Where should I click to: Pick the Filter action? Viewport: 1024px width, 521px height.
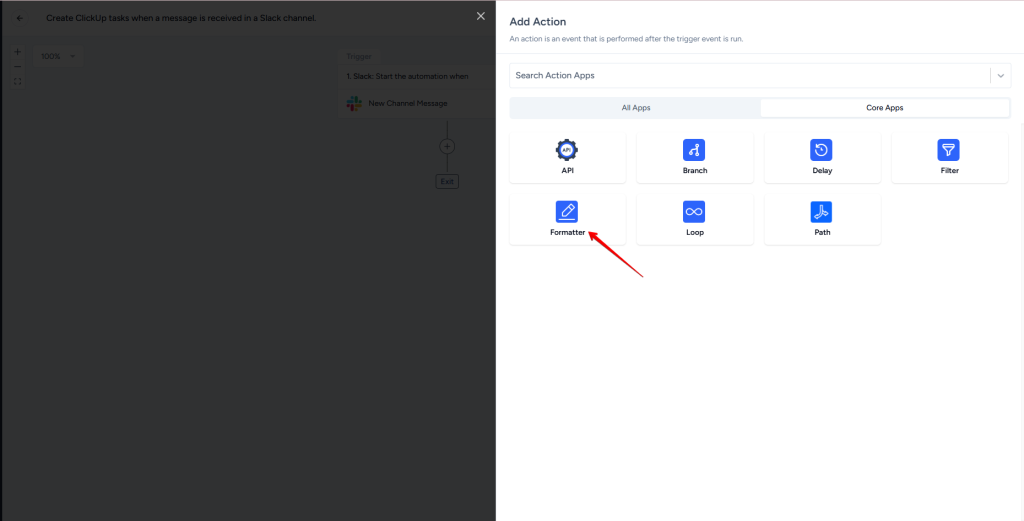click(x=948, y=158)
